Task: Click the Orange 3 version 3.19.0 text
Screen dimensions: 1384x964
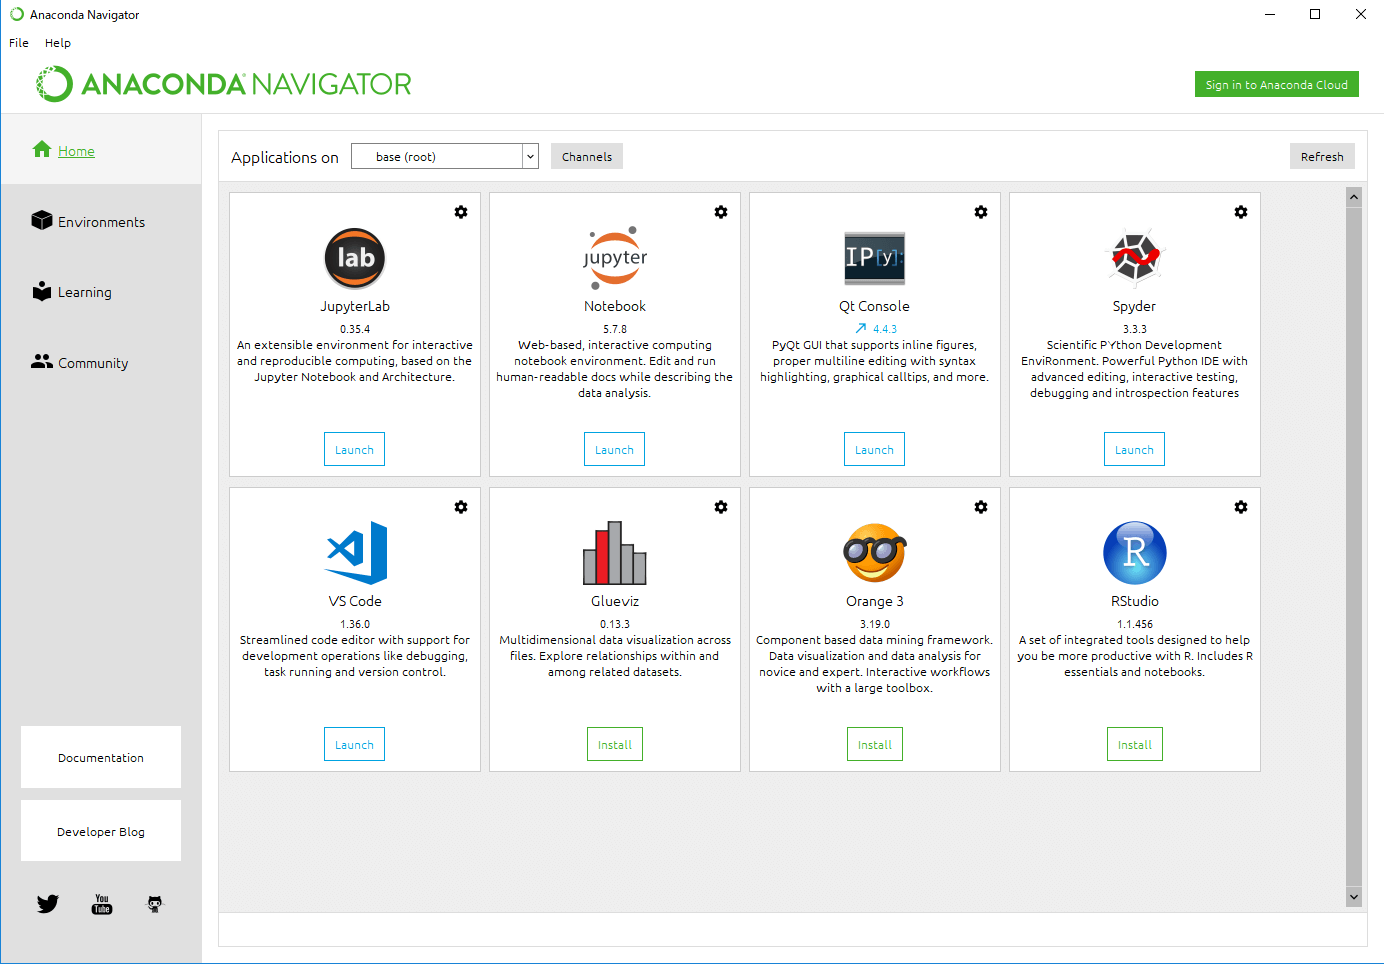Action: pos(875,624)
